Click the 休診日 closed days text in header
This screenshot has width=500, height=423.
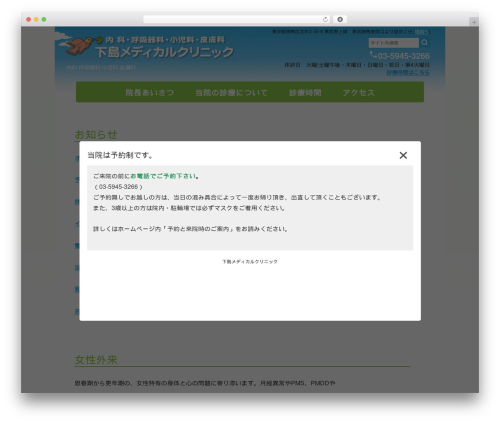coord(357,65)
